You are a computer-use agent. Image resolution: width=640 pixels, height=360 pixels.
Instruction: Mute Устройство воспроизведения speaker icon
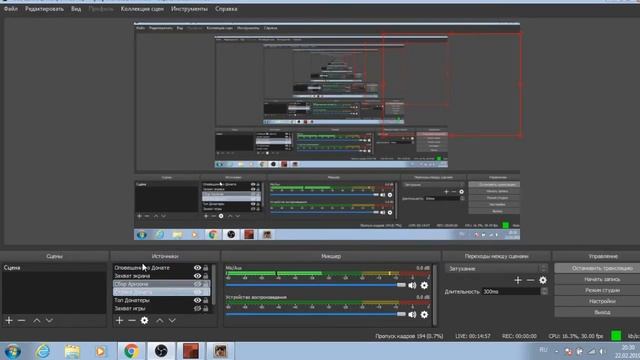[x=412, y=314]
